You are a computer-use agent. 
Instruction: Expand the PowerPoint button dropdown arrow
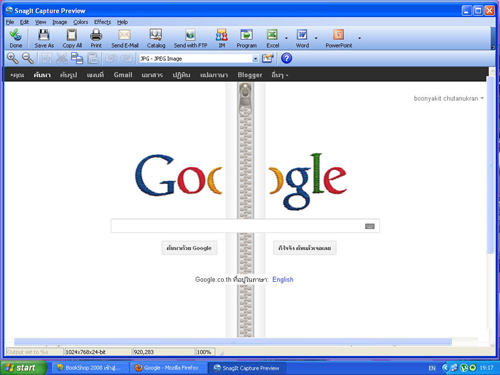tap(359, 38)
